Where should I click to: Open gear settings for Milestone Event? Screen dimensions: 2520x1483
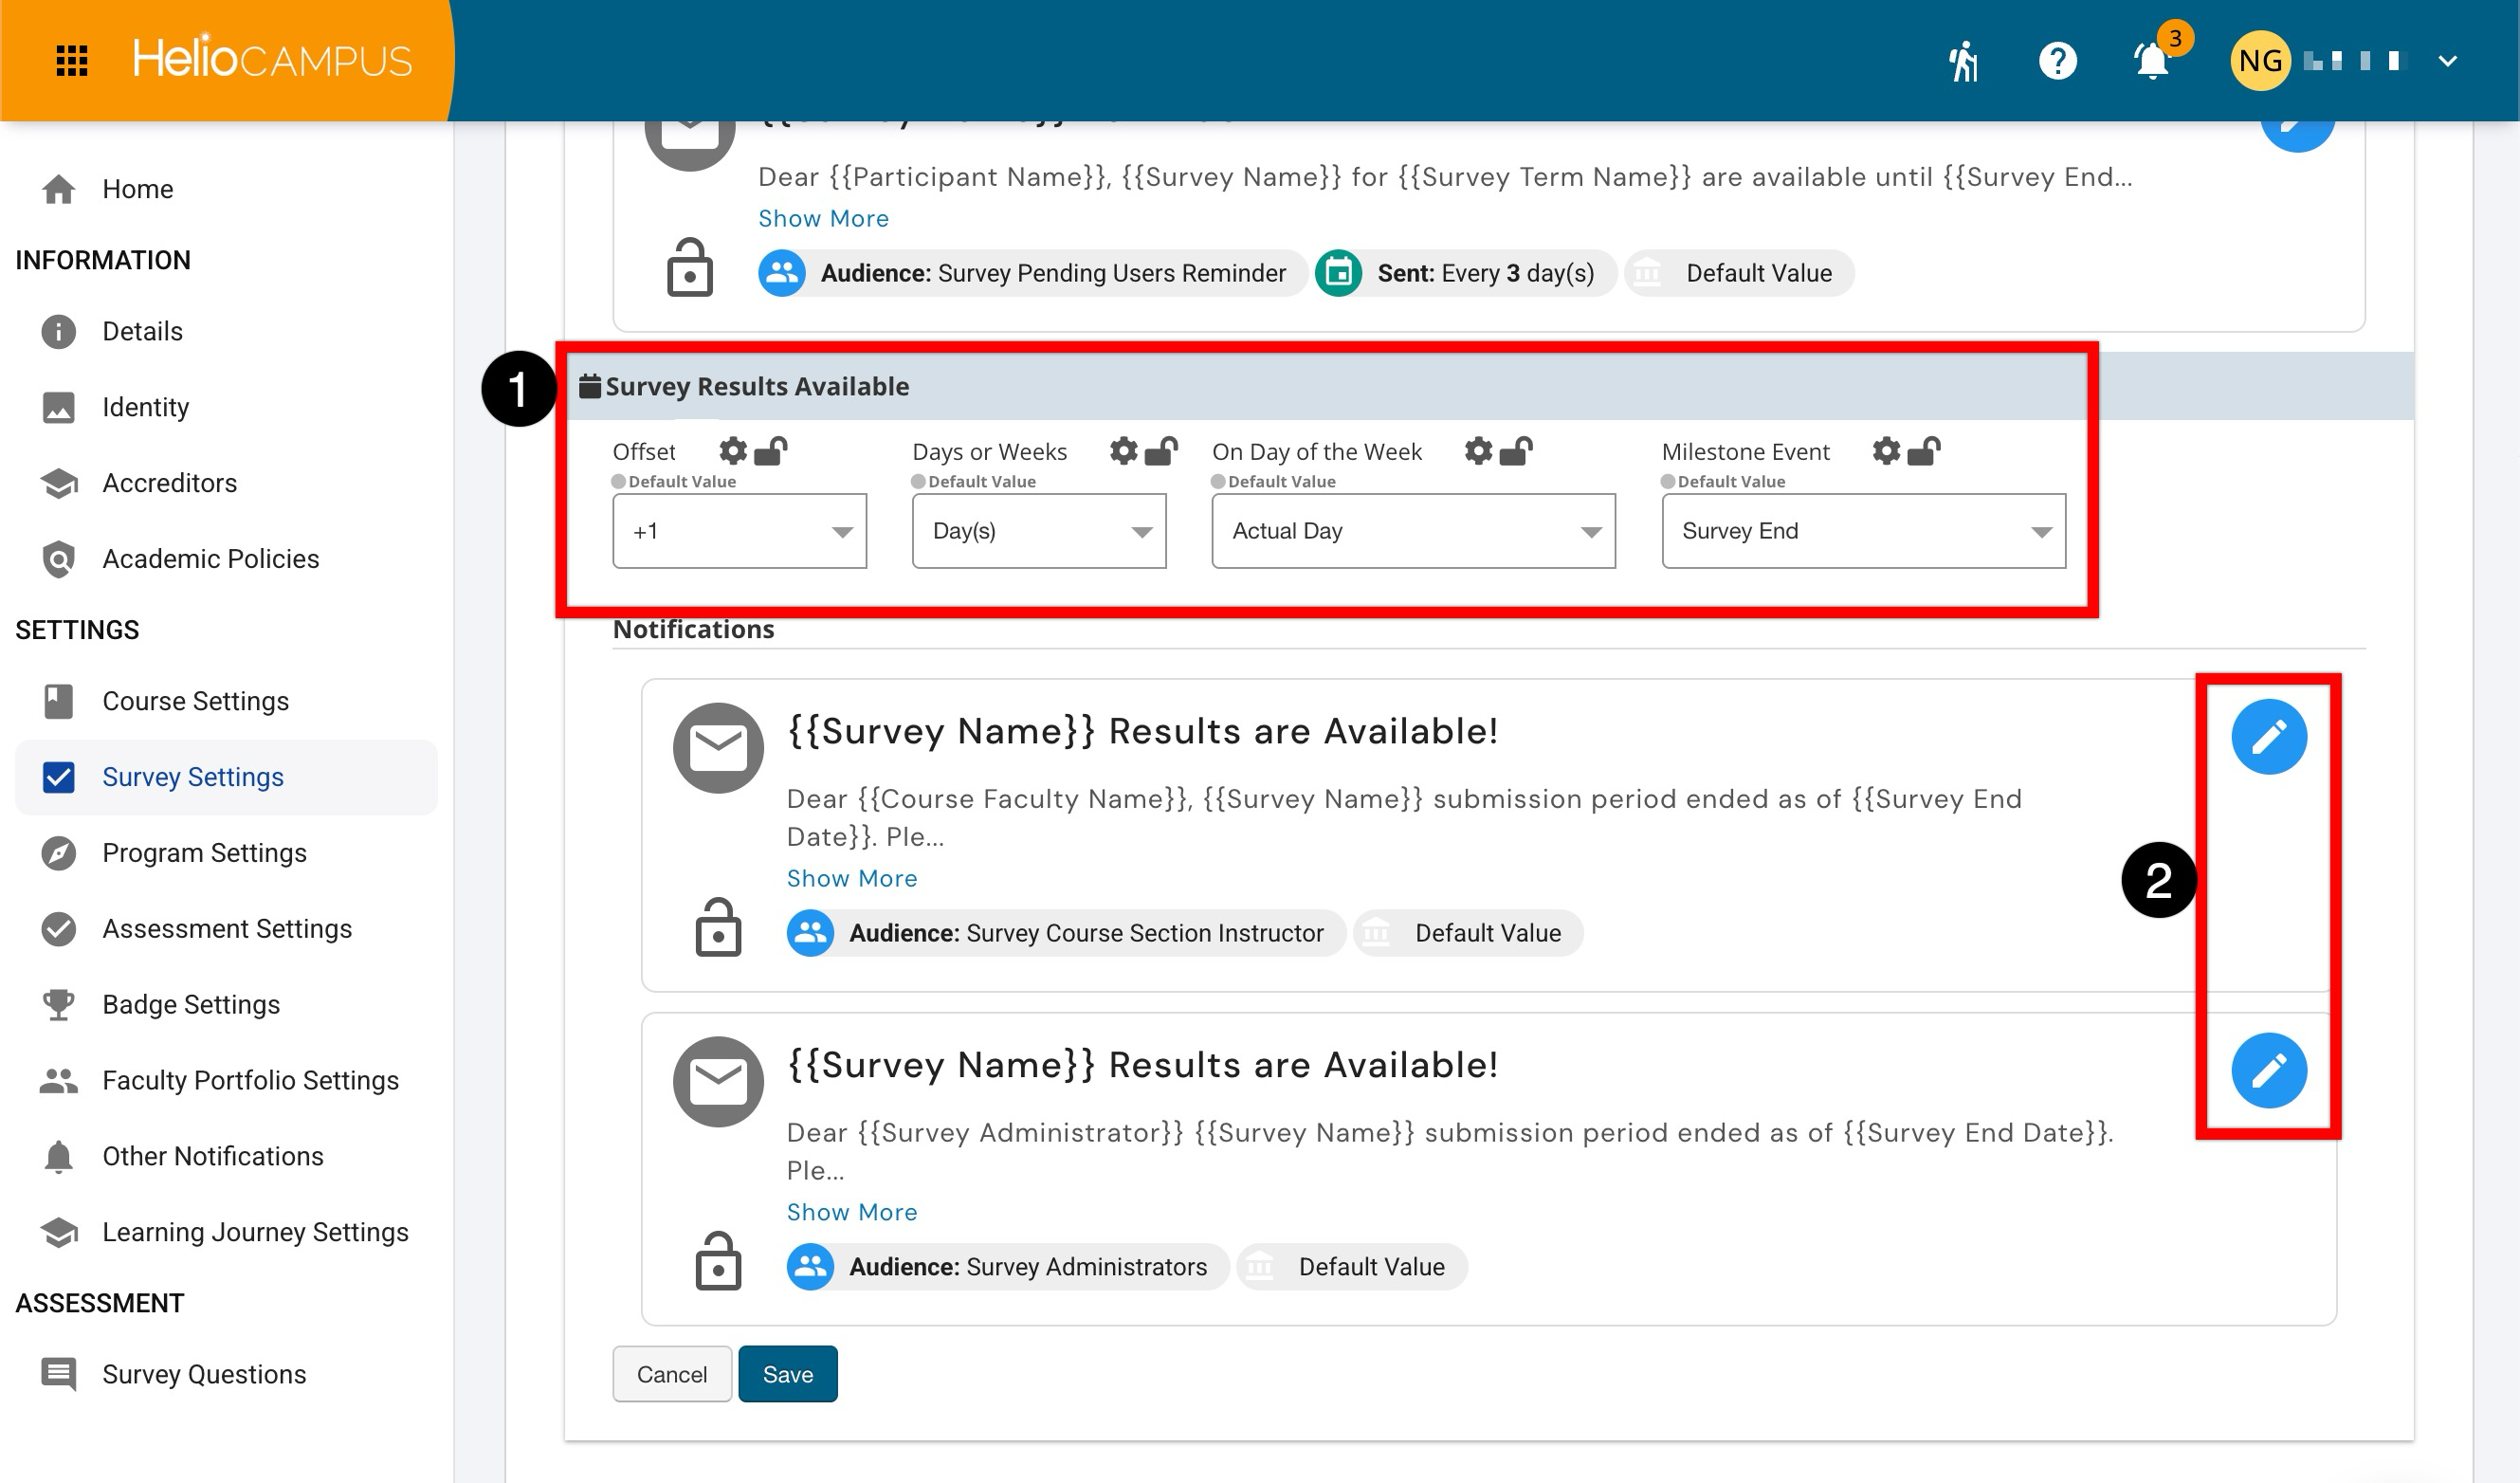(x=1886, y=451)
